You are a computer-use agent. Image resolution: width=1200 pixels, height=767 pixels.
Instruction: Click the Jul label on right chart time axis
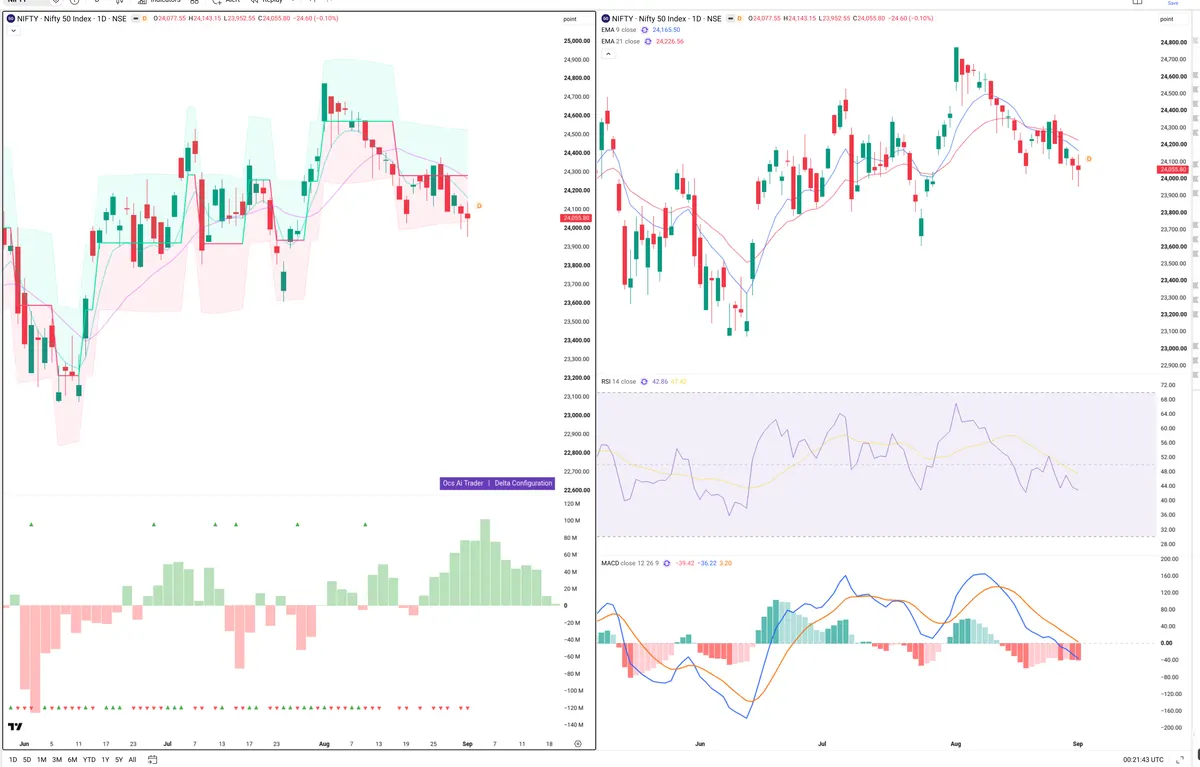[822, 744]
